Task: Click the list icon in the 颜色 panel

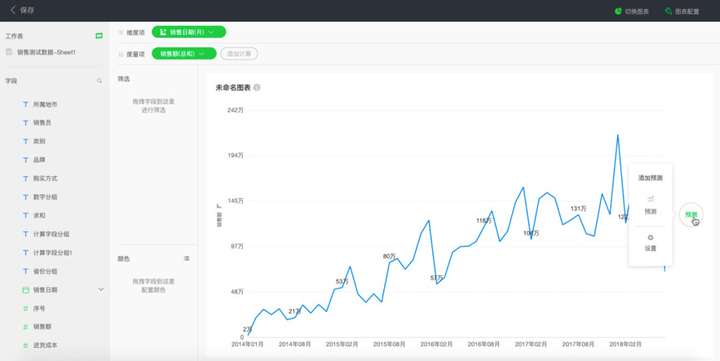Action: (186, 259)
